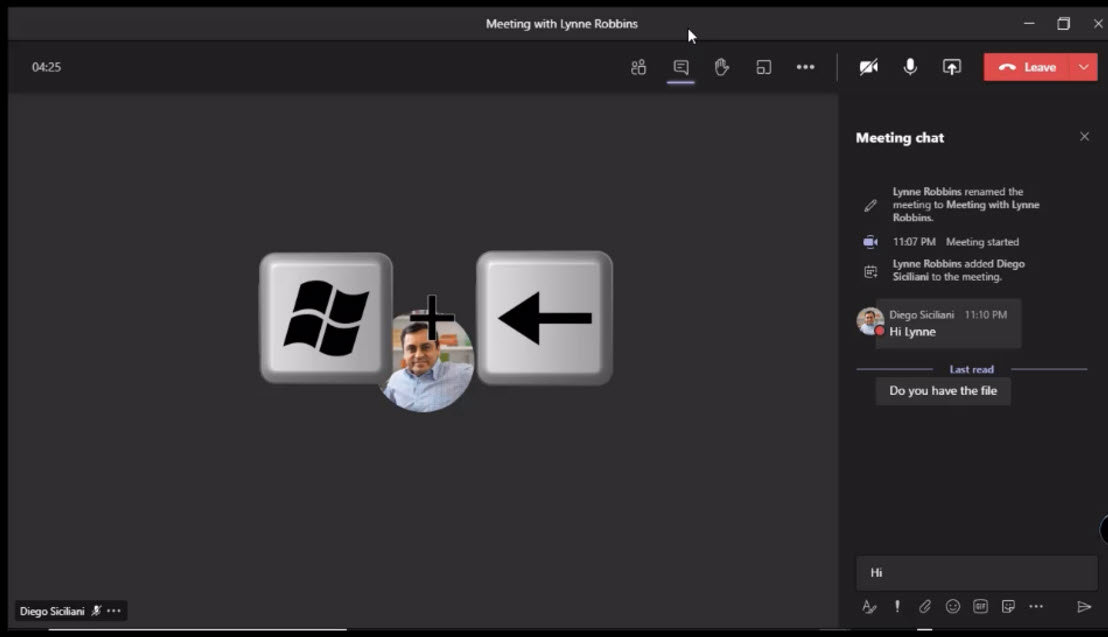Open the emoji picker
Image resolution: width=1108 pixels, height=637 pixels.
pos(953,606)
